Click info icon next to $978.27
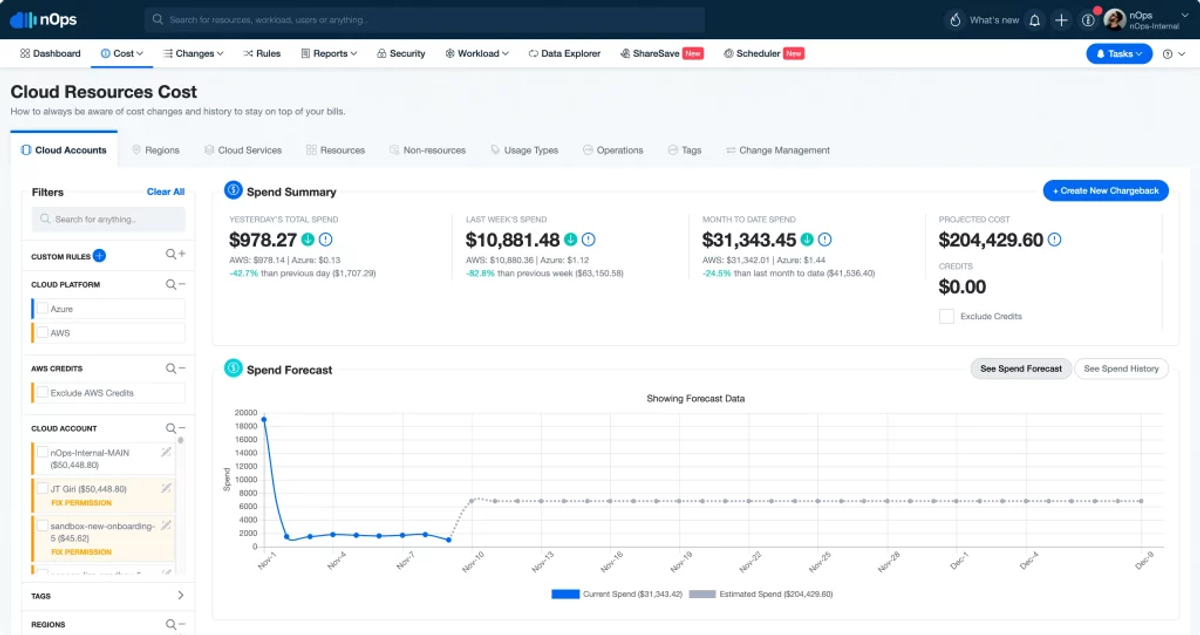This screenshot has width=1200, height=635. pos(325,240)
